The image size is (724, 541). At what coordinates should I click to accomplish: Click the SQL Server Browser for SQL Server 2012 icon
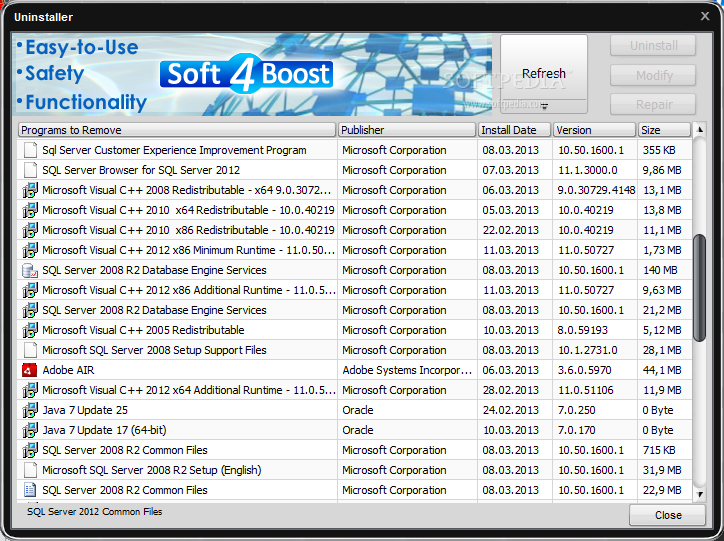pyautogui.click(x=30, y=170)
